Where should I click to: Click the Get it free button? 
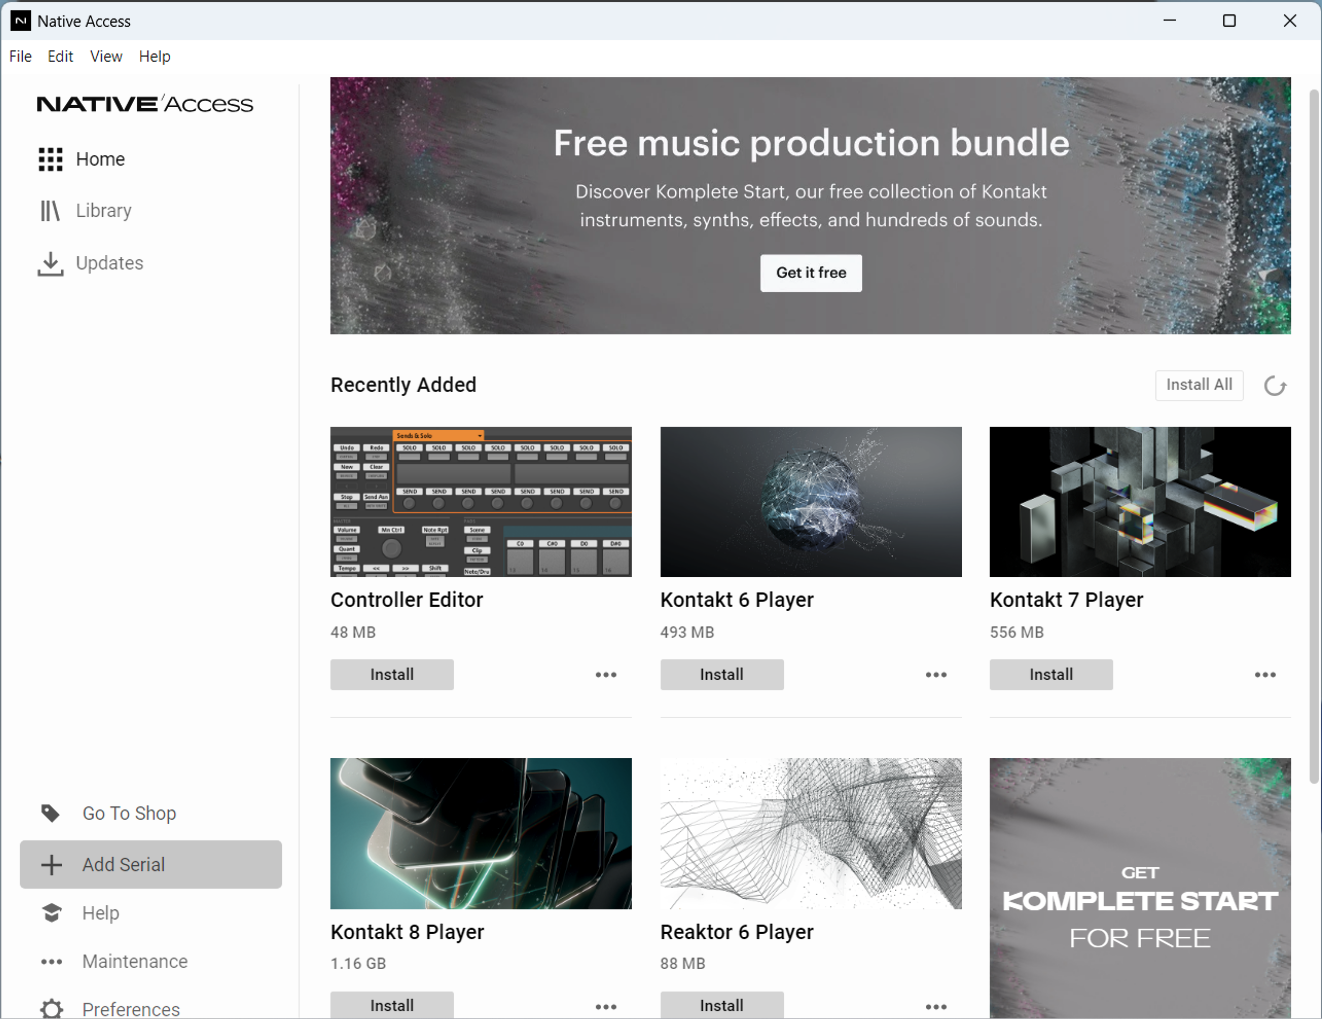click(811, 273)
